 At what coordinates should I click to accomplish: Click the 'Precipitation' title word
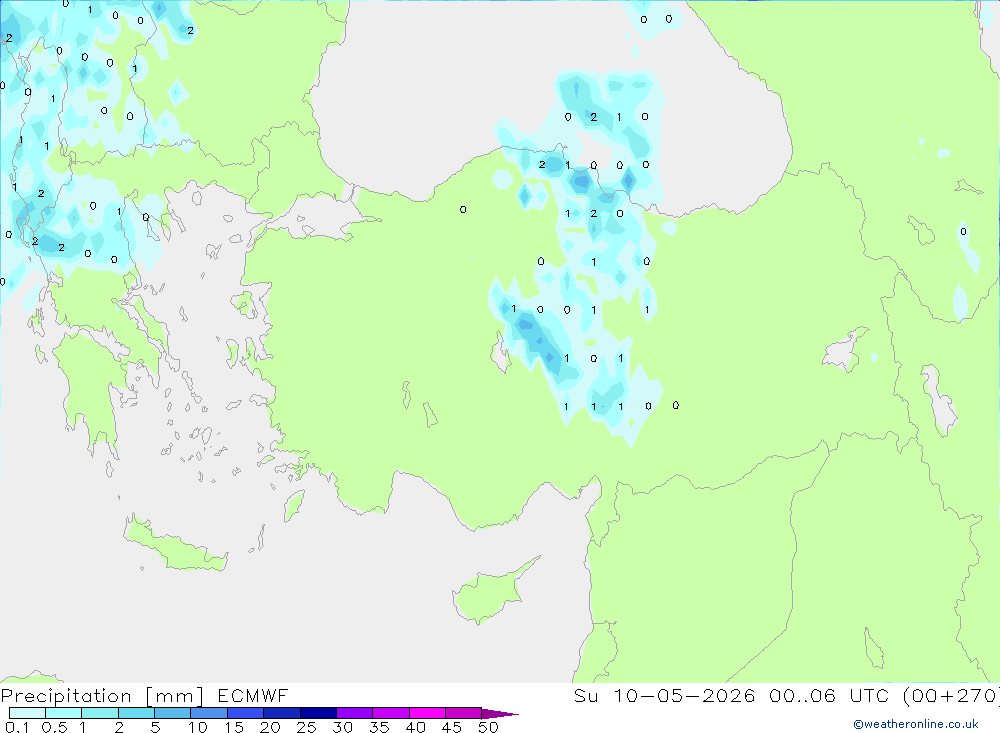click(x=66, y=696)
